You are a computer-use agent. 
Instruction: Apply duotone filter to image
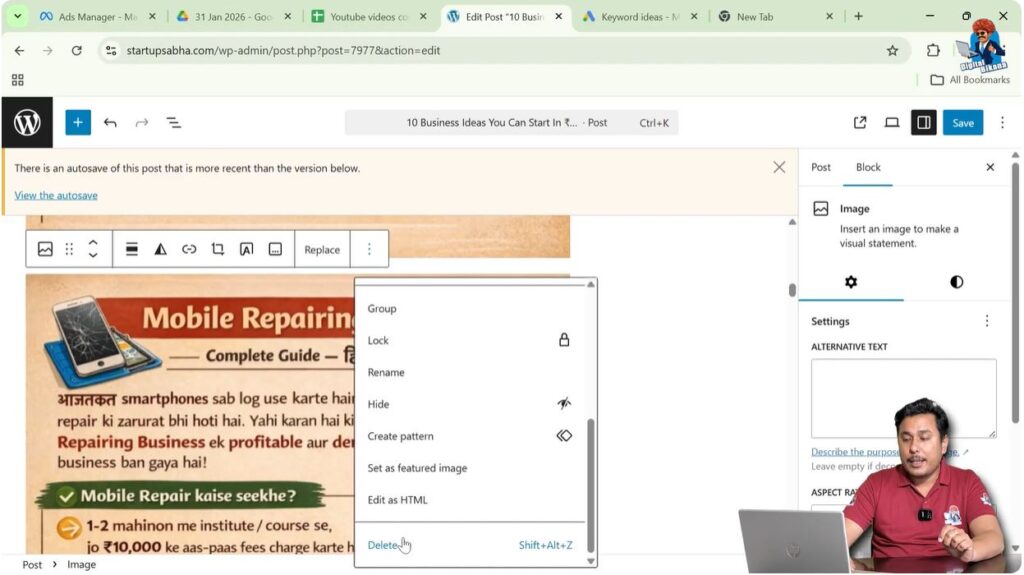pyautogui.click(x=160, y=249)
